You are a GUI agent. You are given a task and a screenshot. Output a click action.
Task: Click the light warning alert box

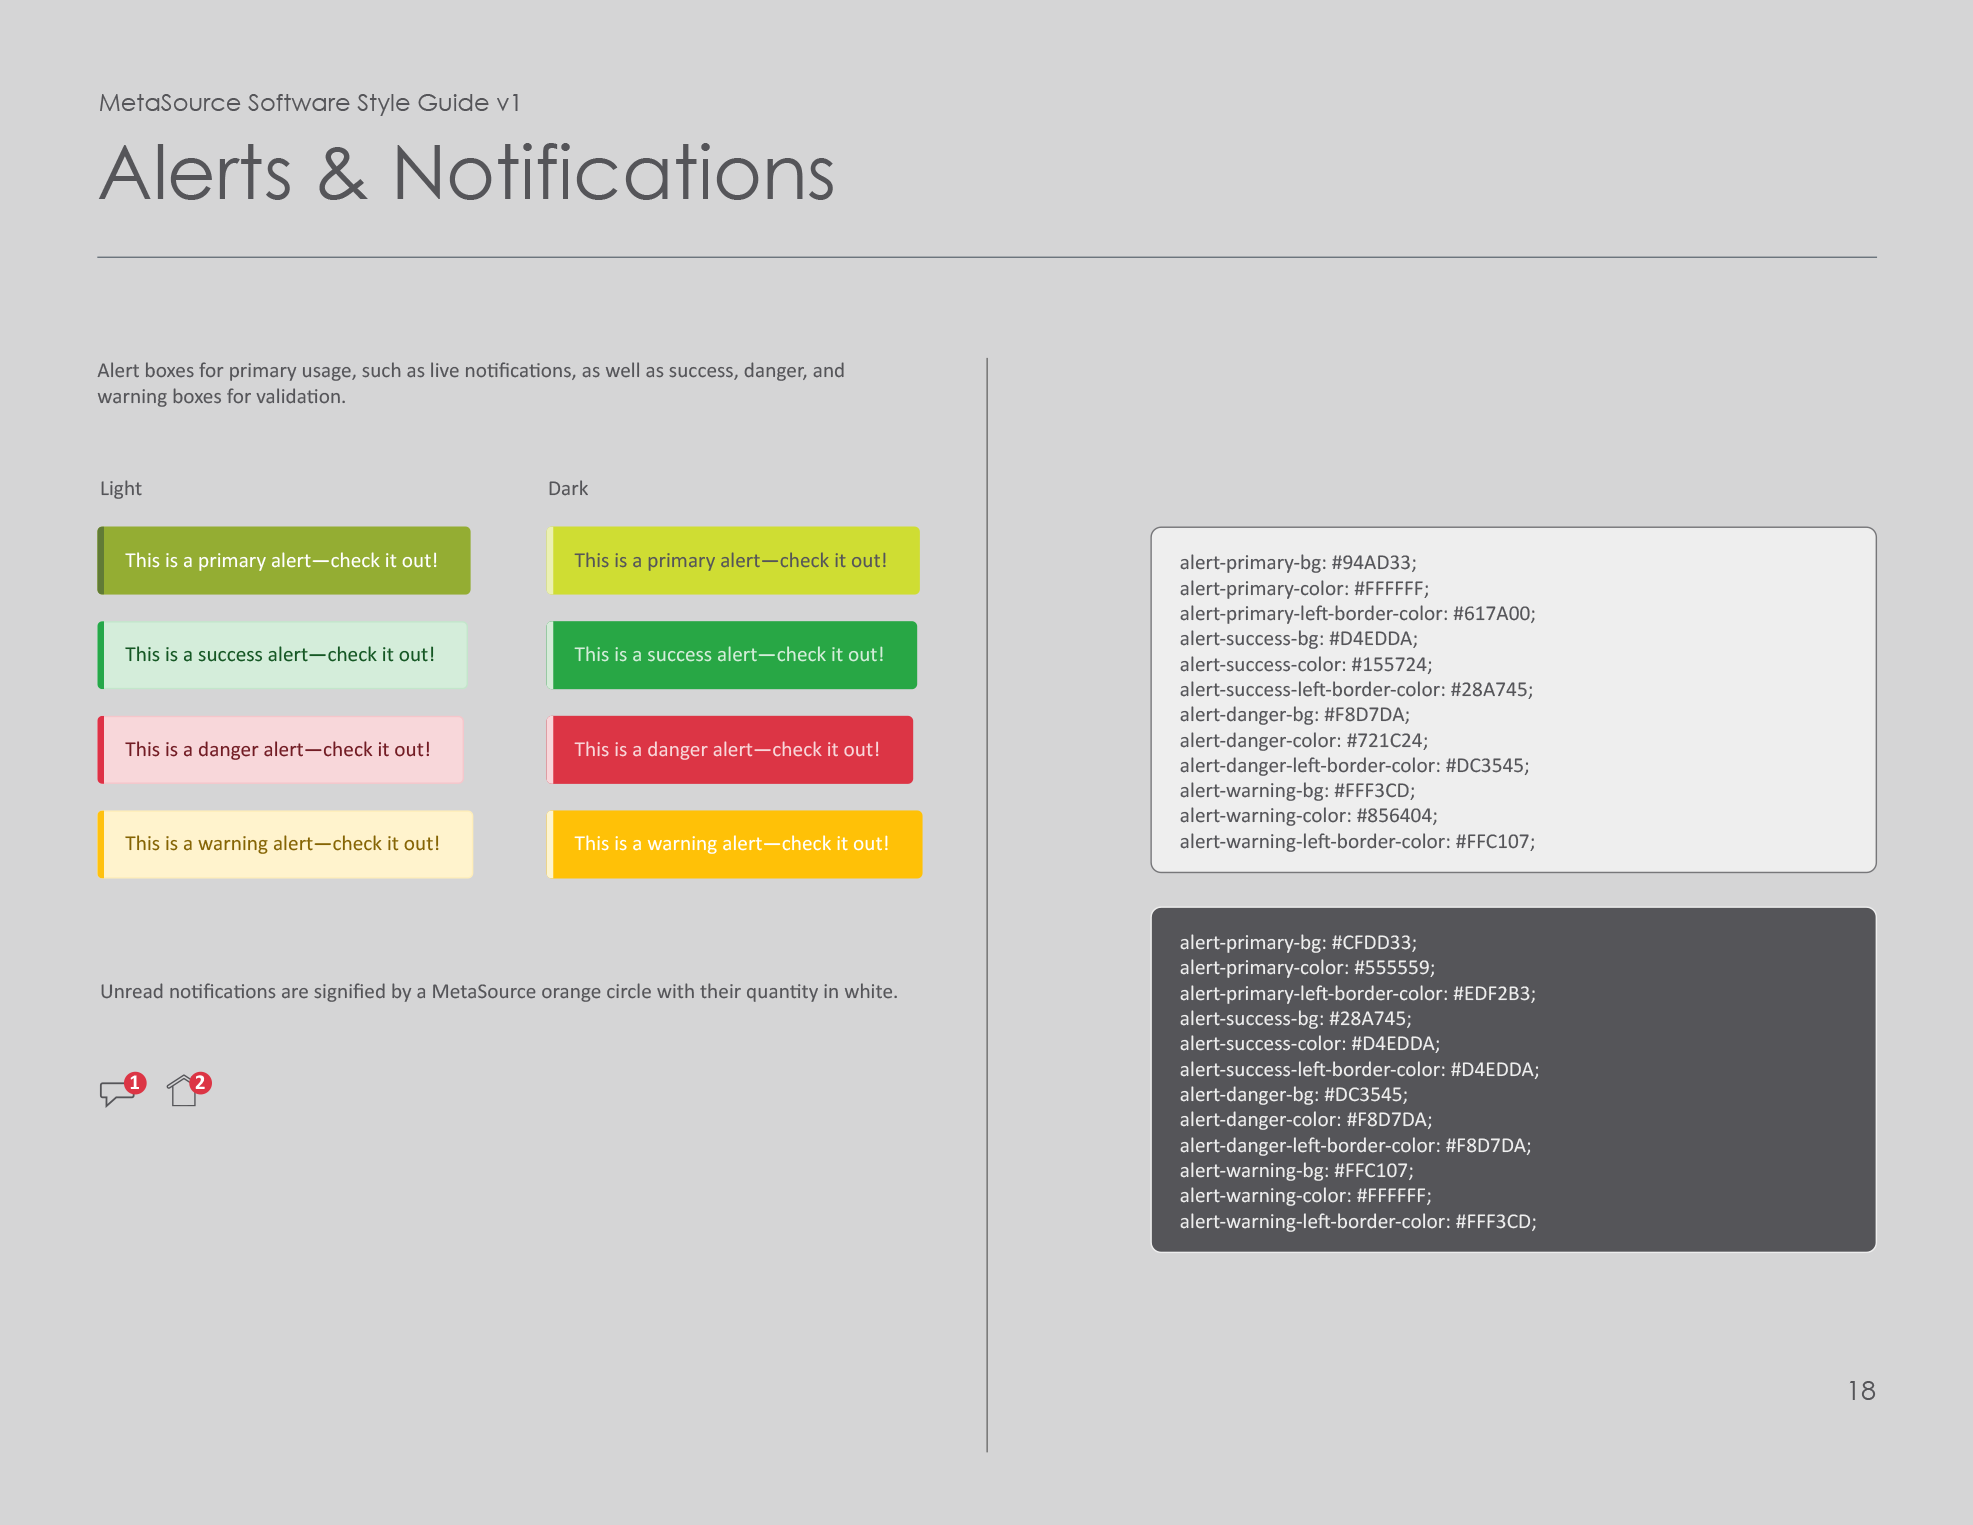285,843
